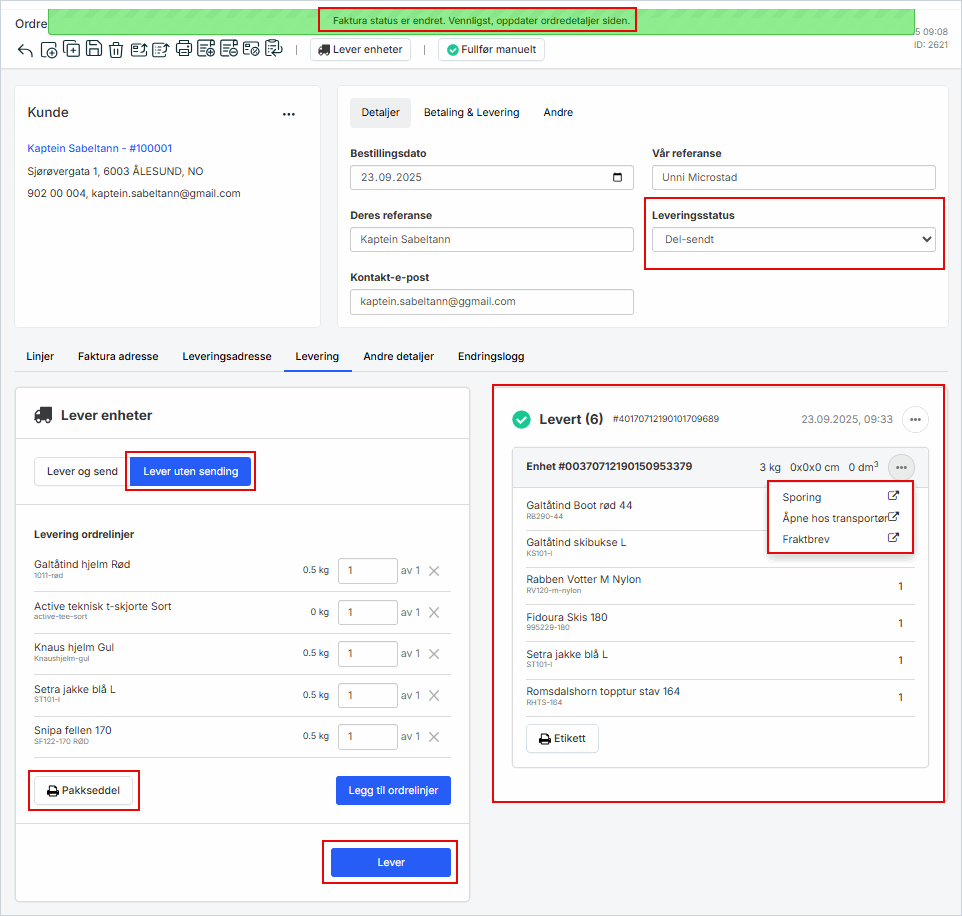Click the printer icon in top toolbar
Screen dimensions: 962x916
pyautogui.click(x=184, y=50)
